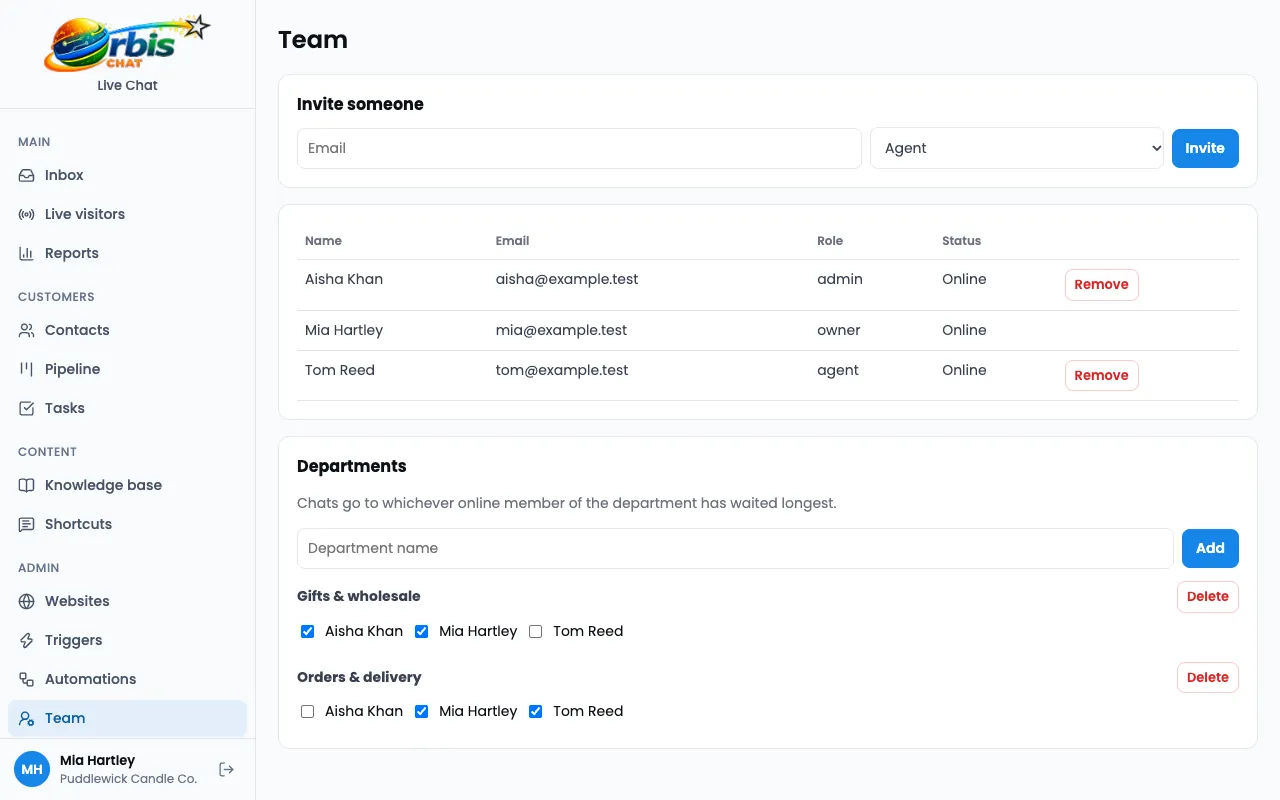Click the Tom Reed table name
Image resolution: width=1280 pixels, height=800 pixels.
click(x=340, y=370)
